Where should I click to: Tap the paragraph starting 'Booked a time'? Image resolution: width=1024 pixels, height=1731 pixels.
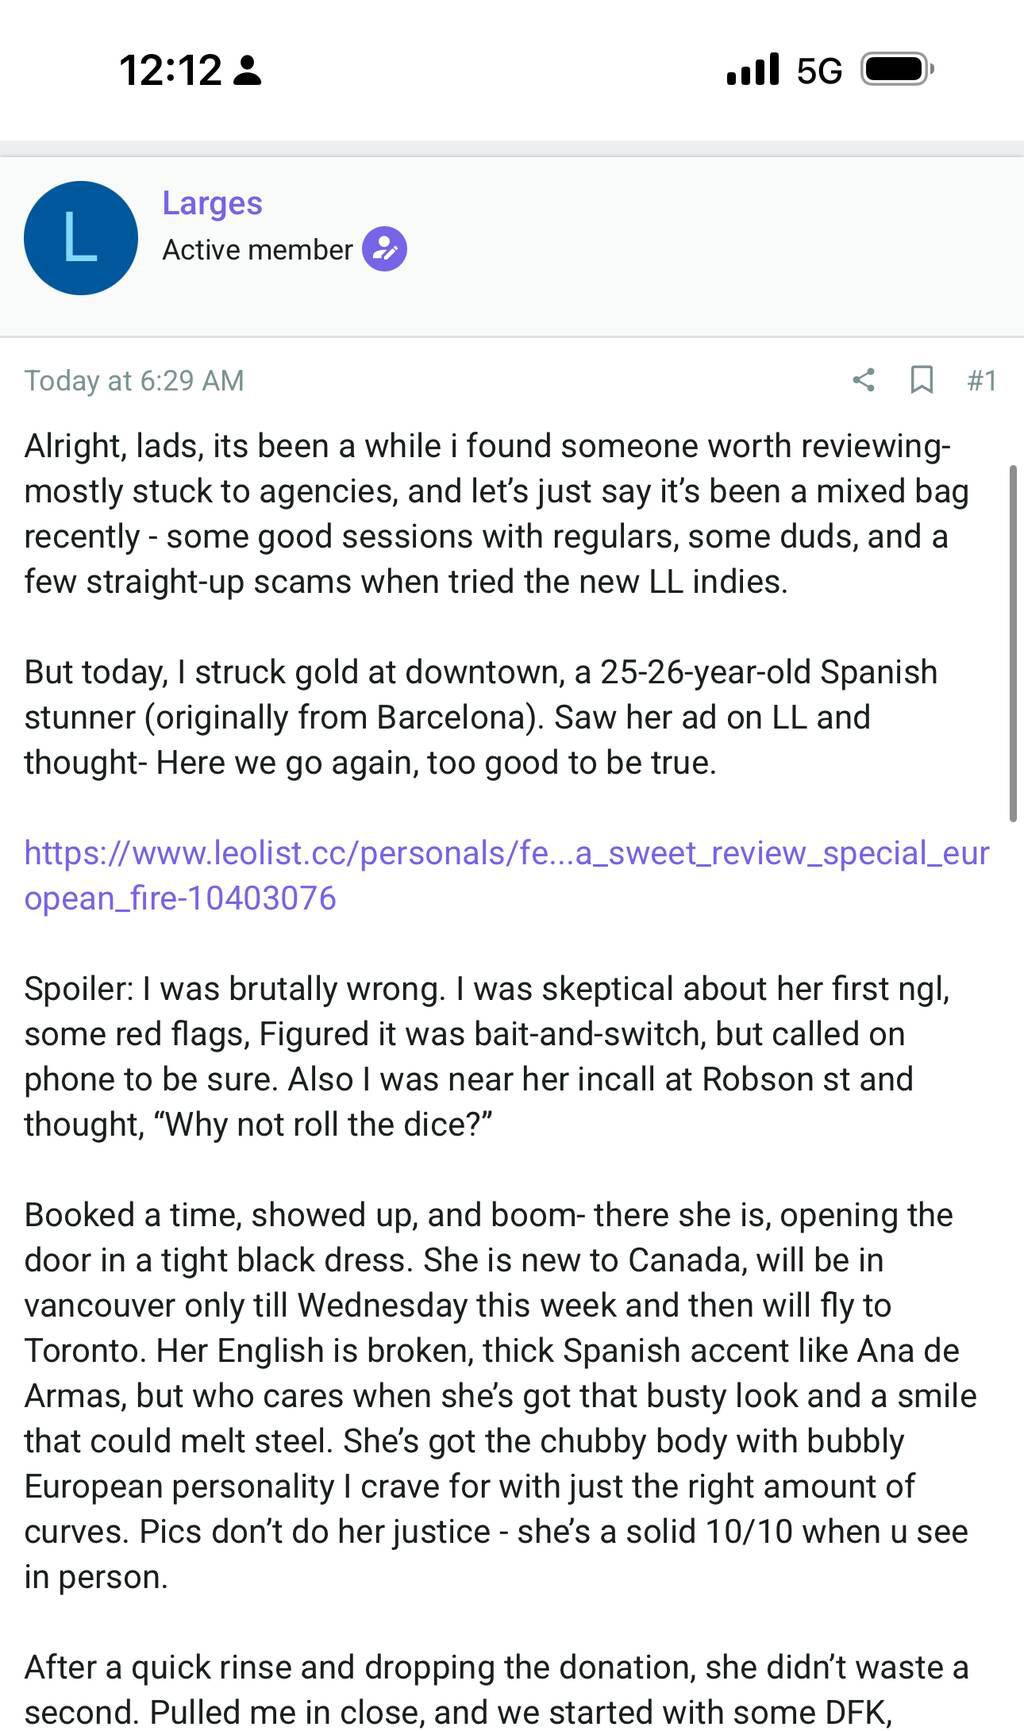500,1395
